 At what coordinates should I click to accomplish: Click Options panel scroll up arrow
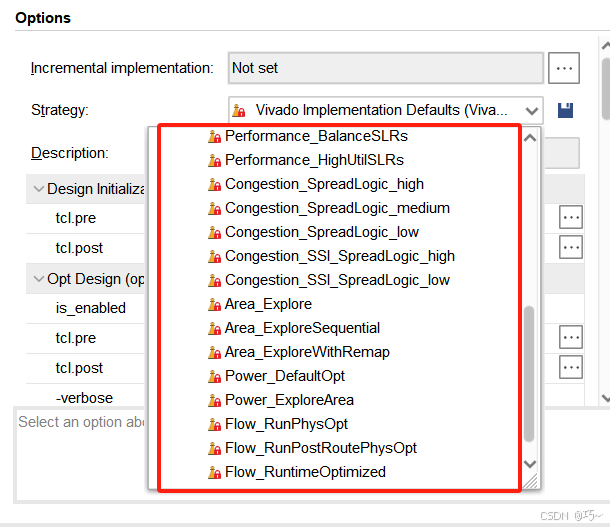605,45
